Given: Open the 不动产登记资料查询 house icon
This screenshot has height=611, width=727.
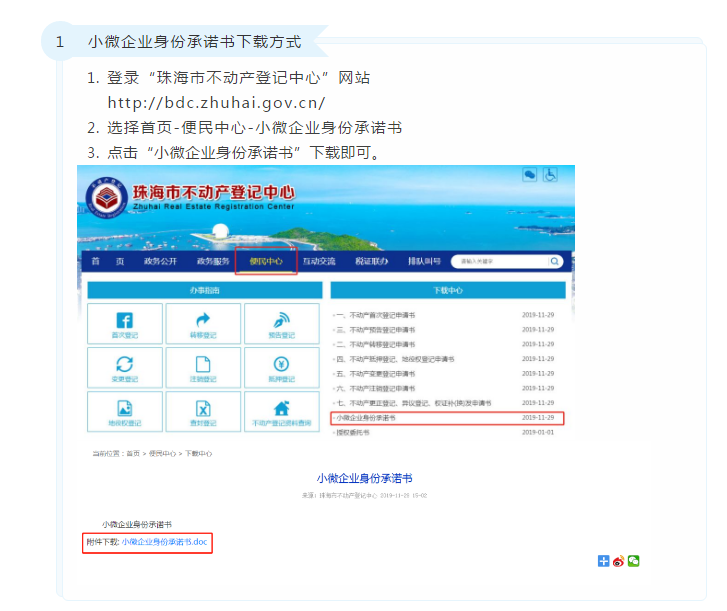Looking at the screenshot, I should click(x=282, y=410).
